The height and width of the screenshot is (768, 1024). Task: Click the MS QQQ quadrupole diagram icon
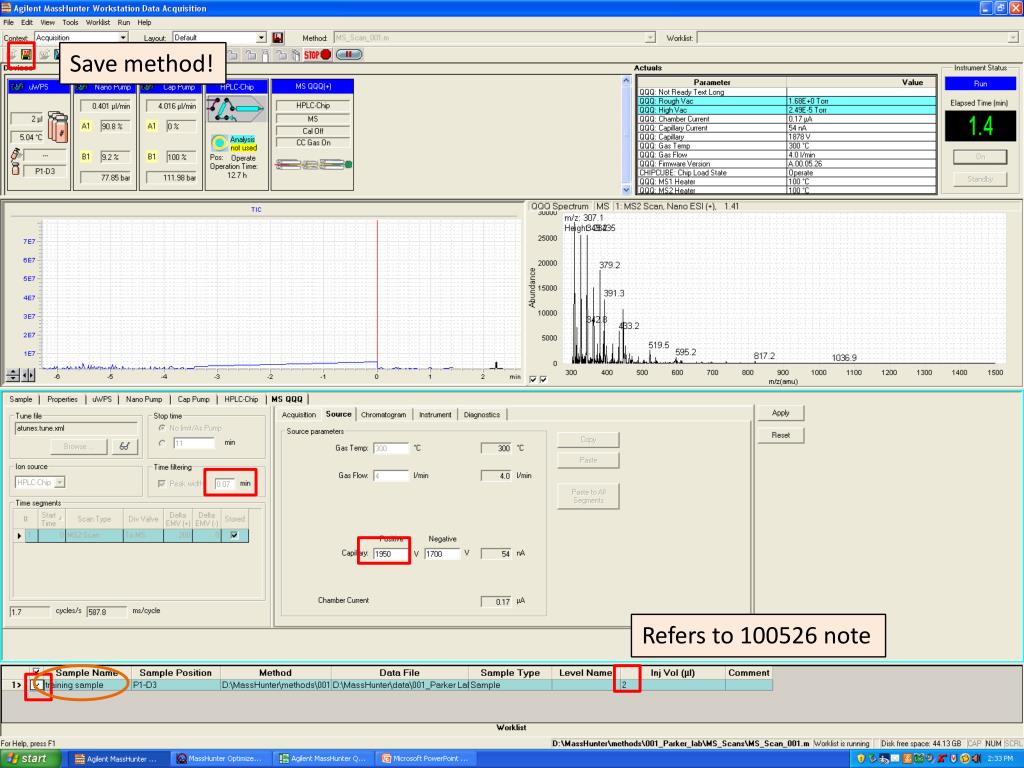point(313,165)
